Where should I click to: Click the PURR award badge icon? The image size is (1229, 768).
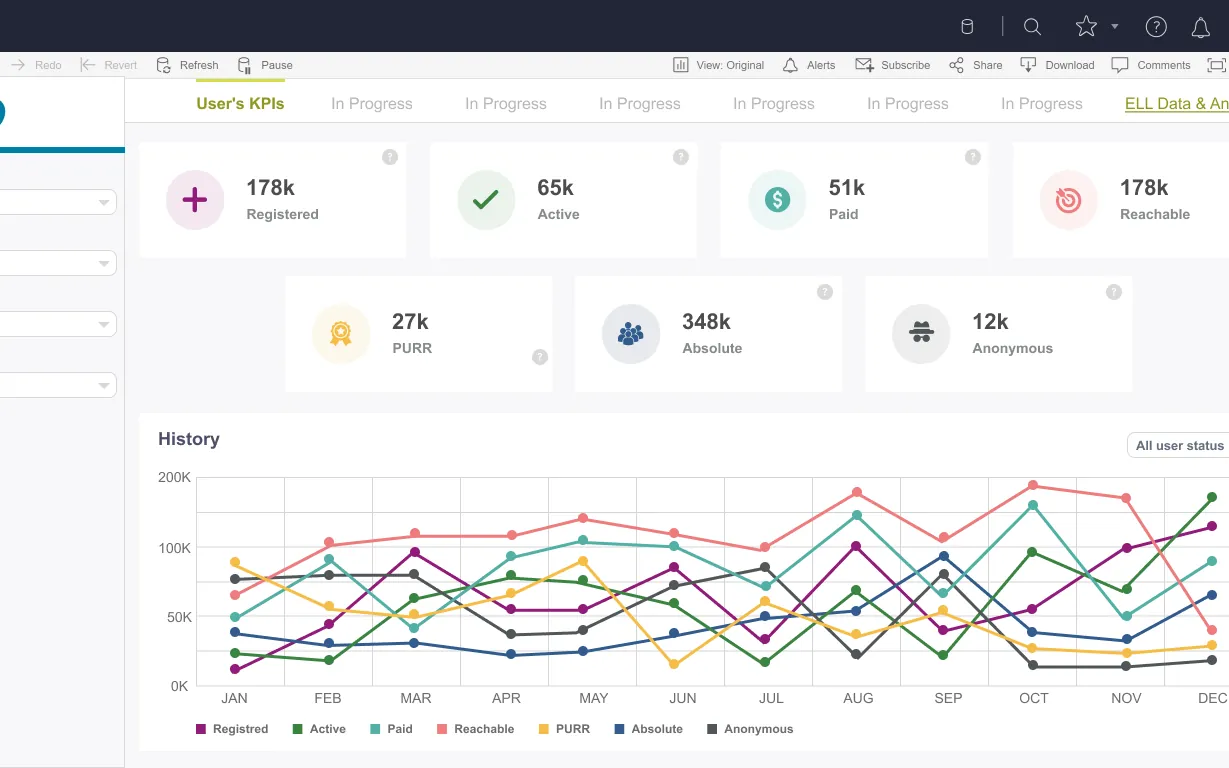[341, 334]
